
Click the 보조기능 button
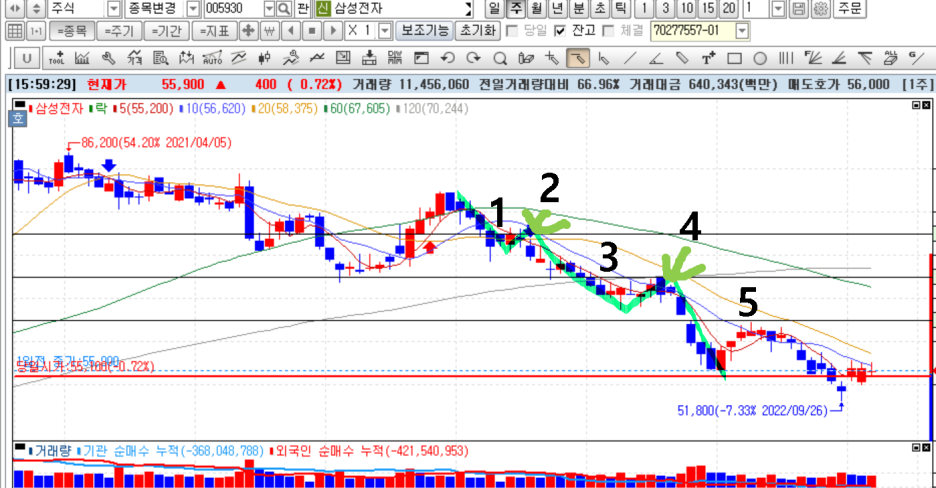424,30
